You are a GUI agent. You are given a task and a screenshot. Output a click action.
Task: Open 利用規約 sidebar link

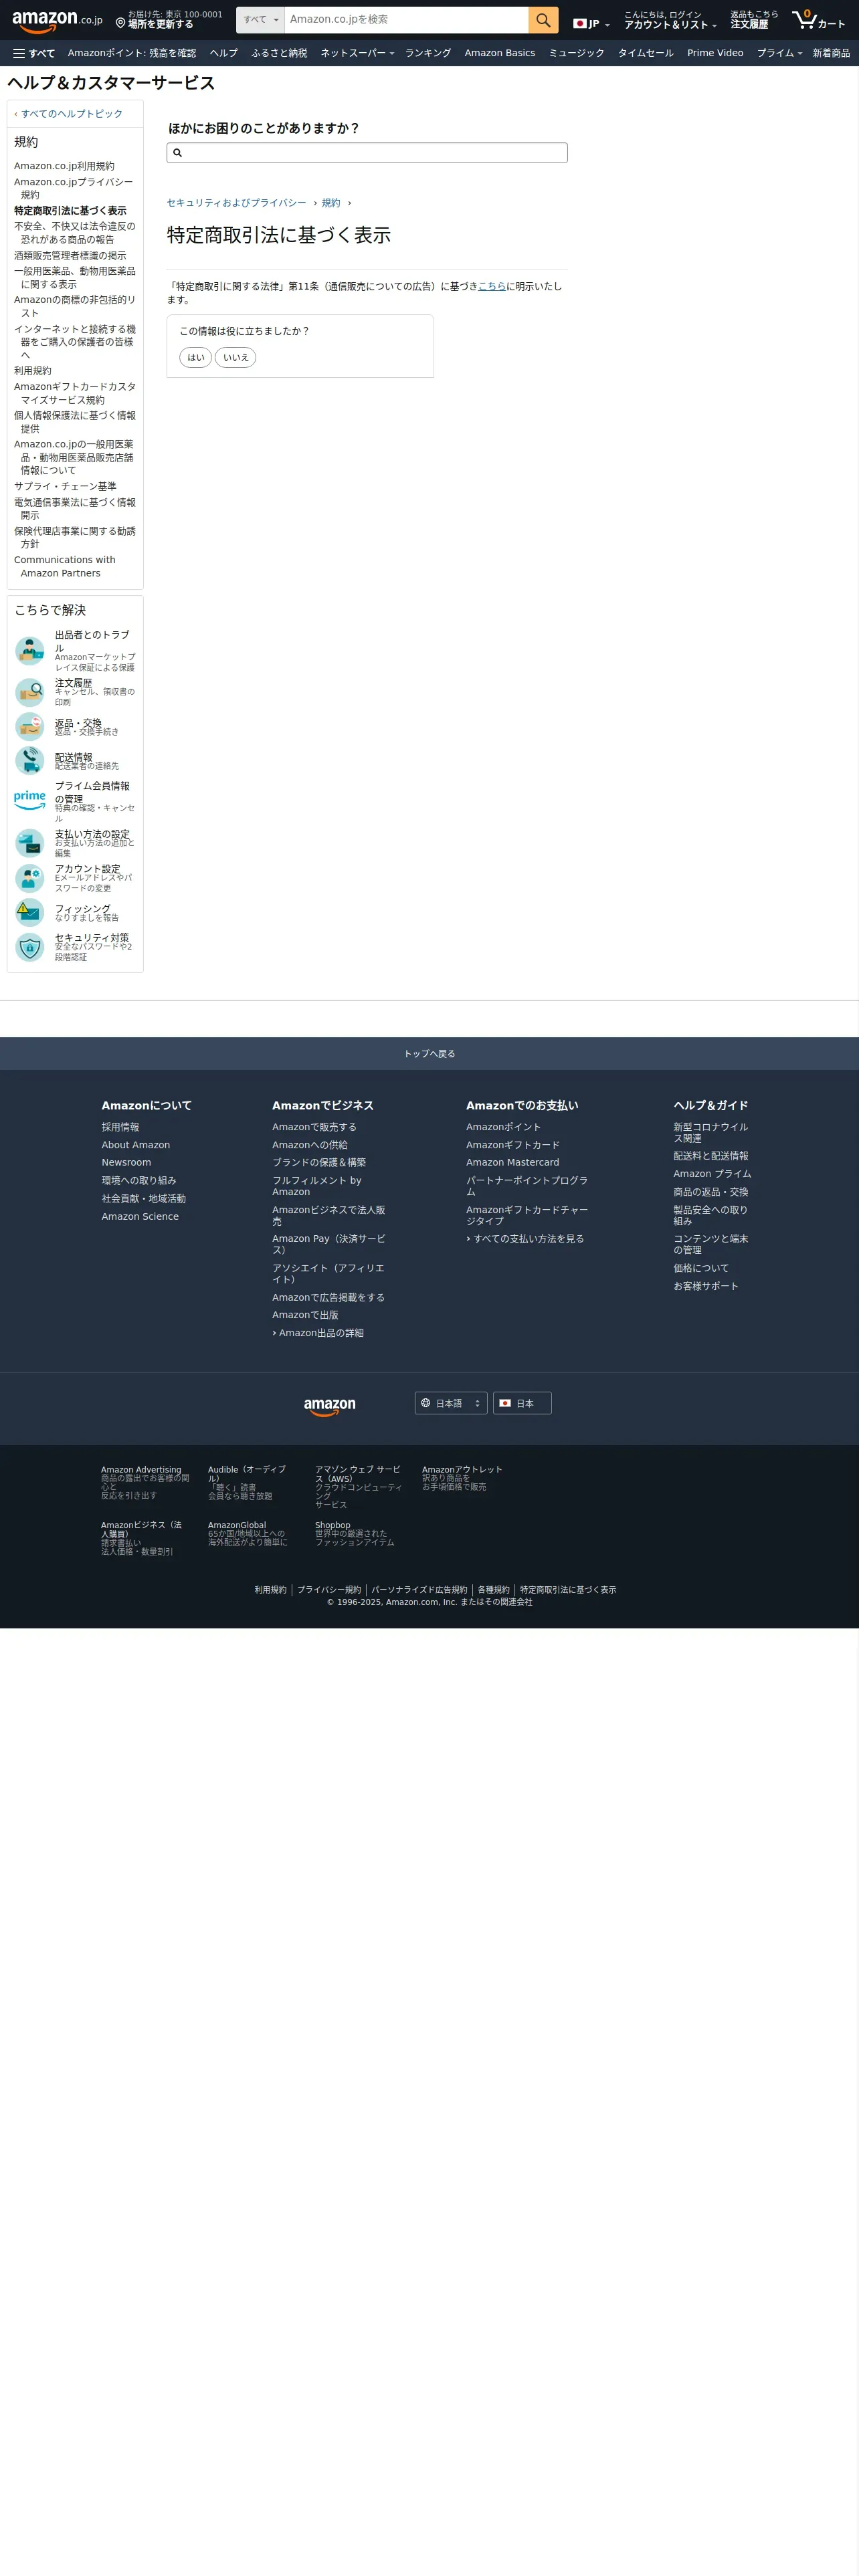pos(33,371)
